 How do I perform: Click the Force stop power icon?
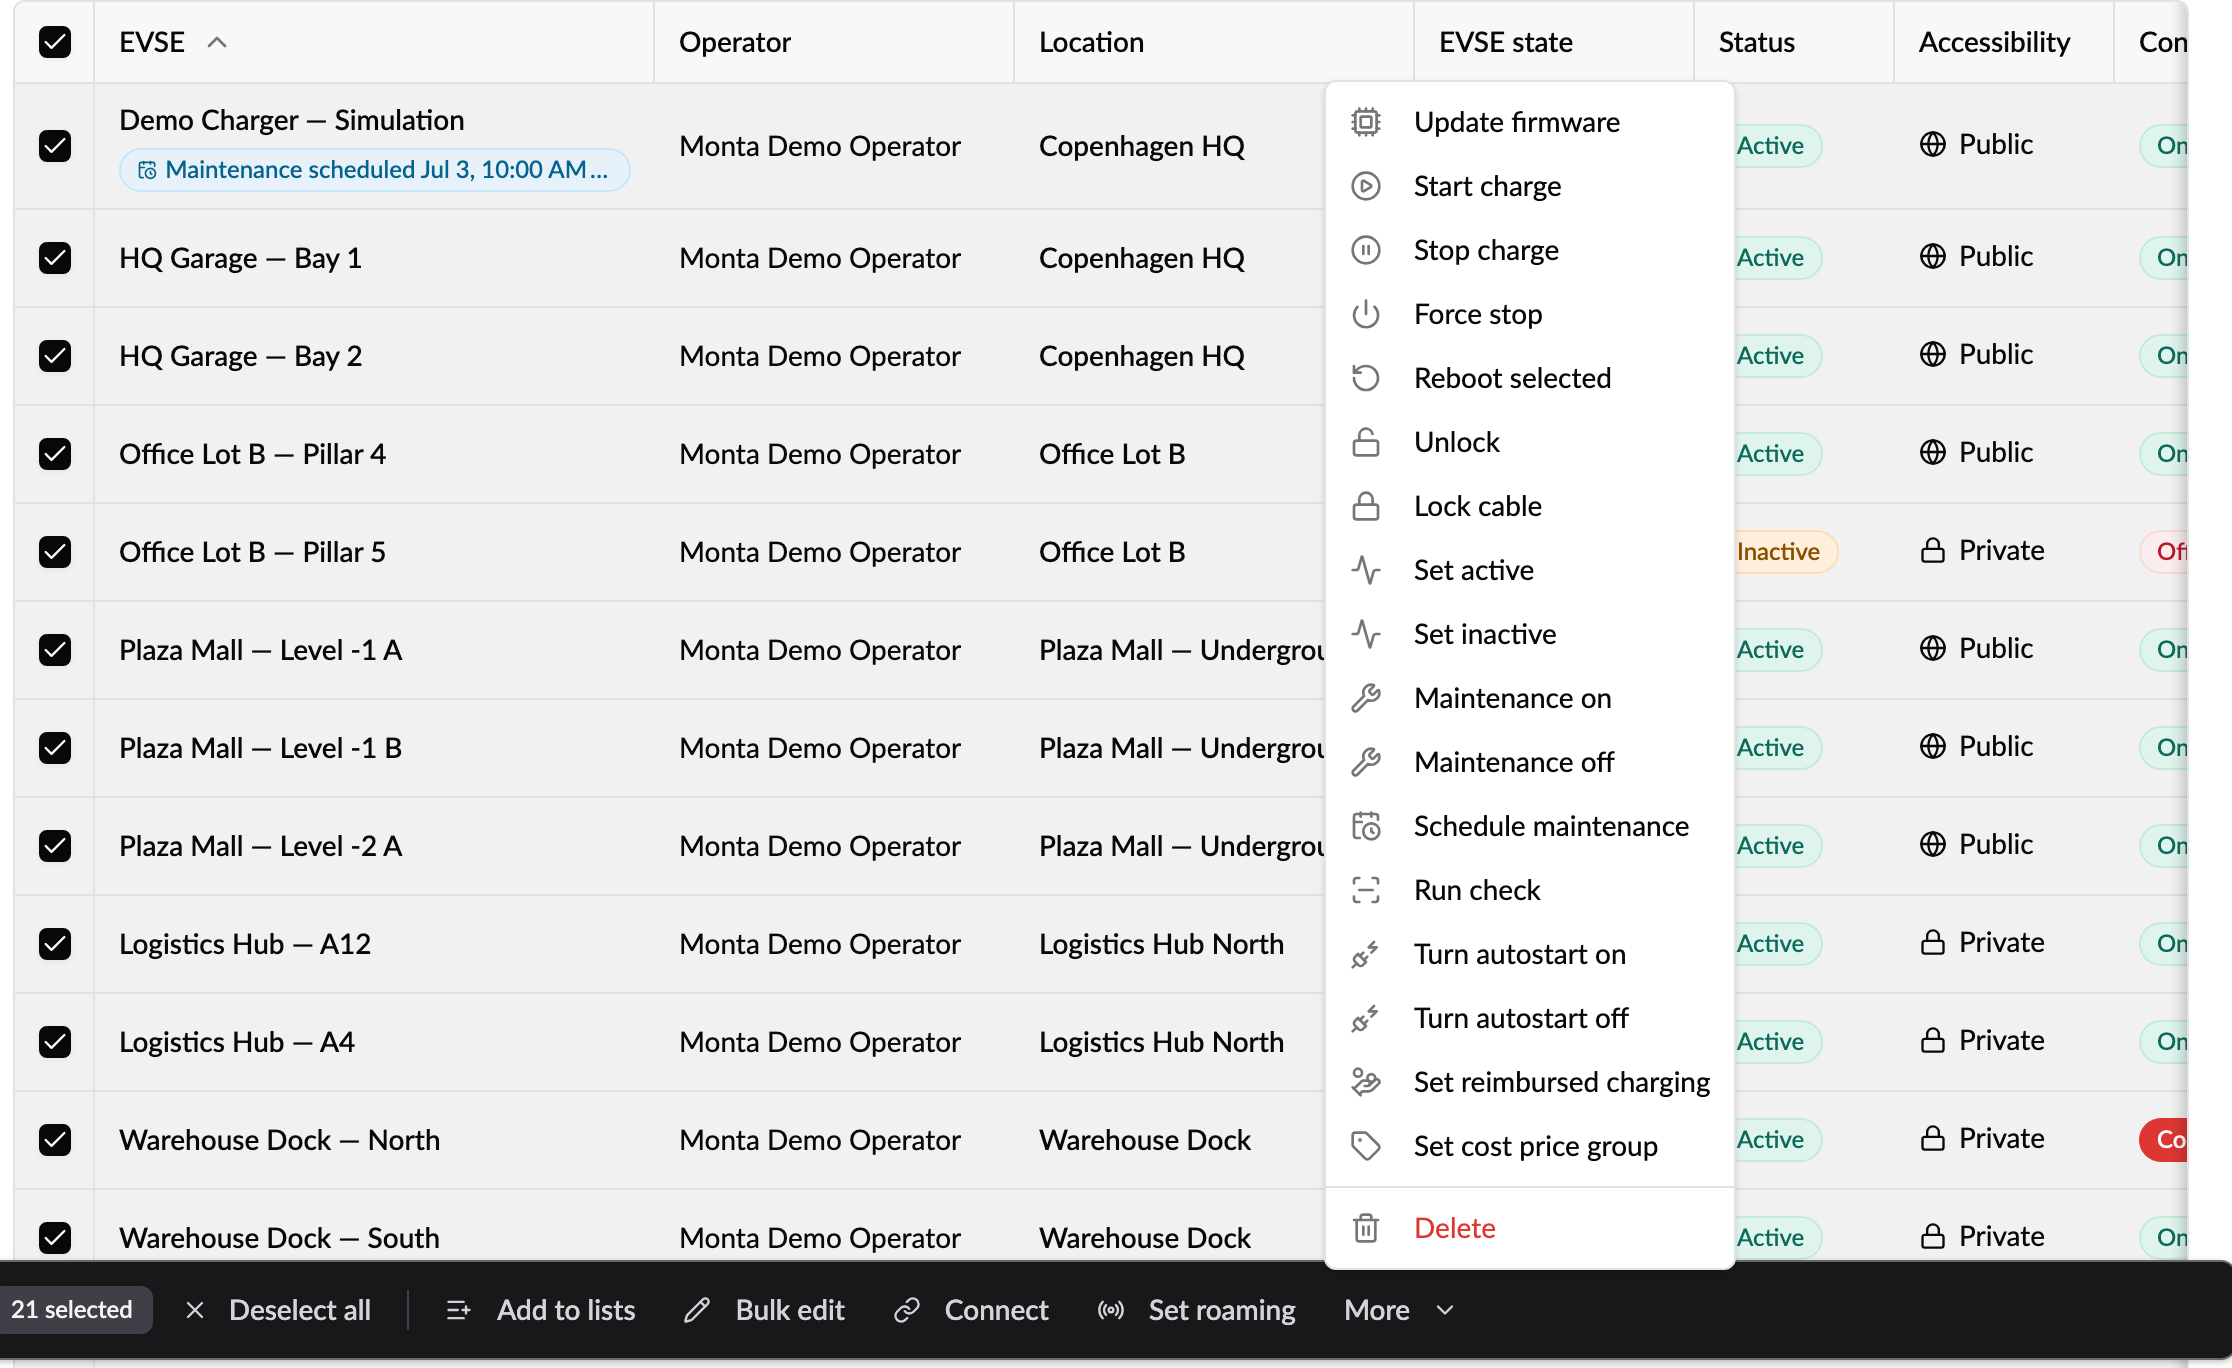[x=1366, y=314]
